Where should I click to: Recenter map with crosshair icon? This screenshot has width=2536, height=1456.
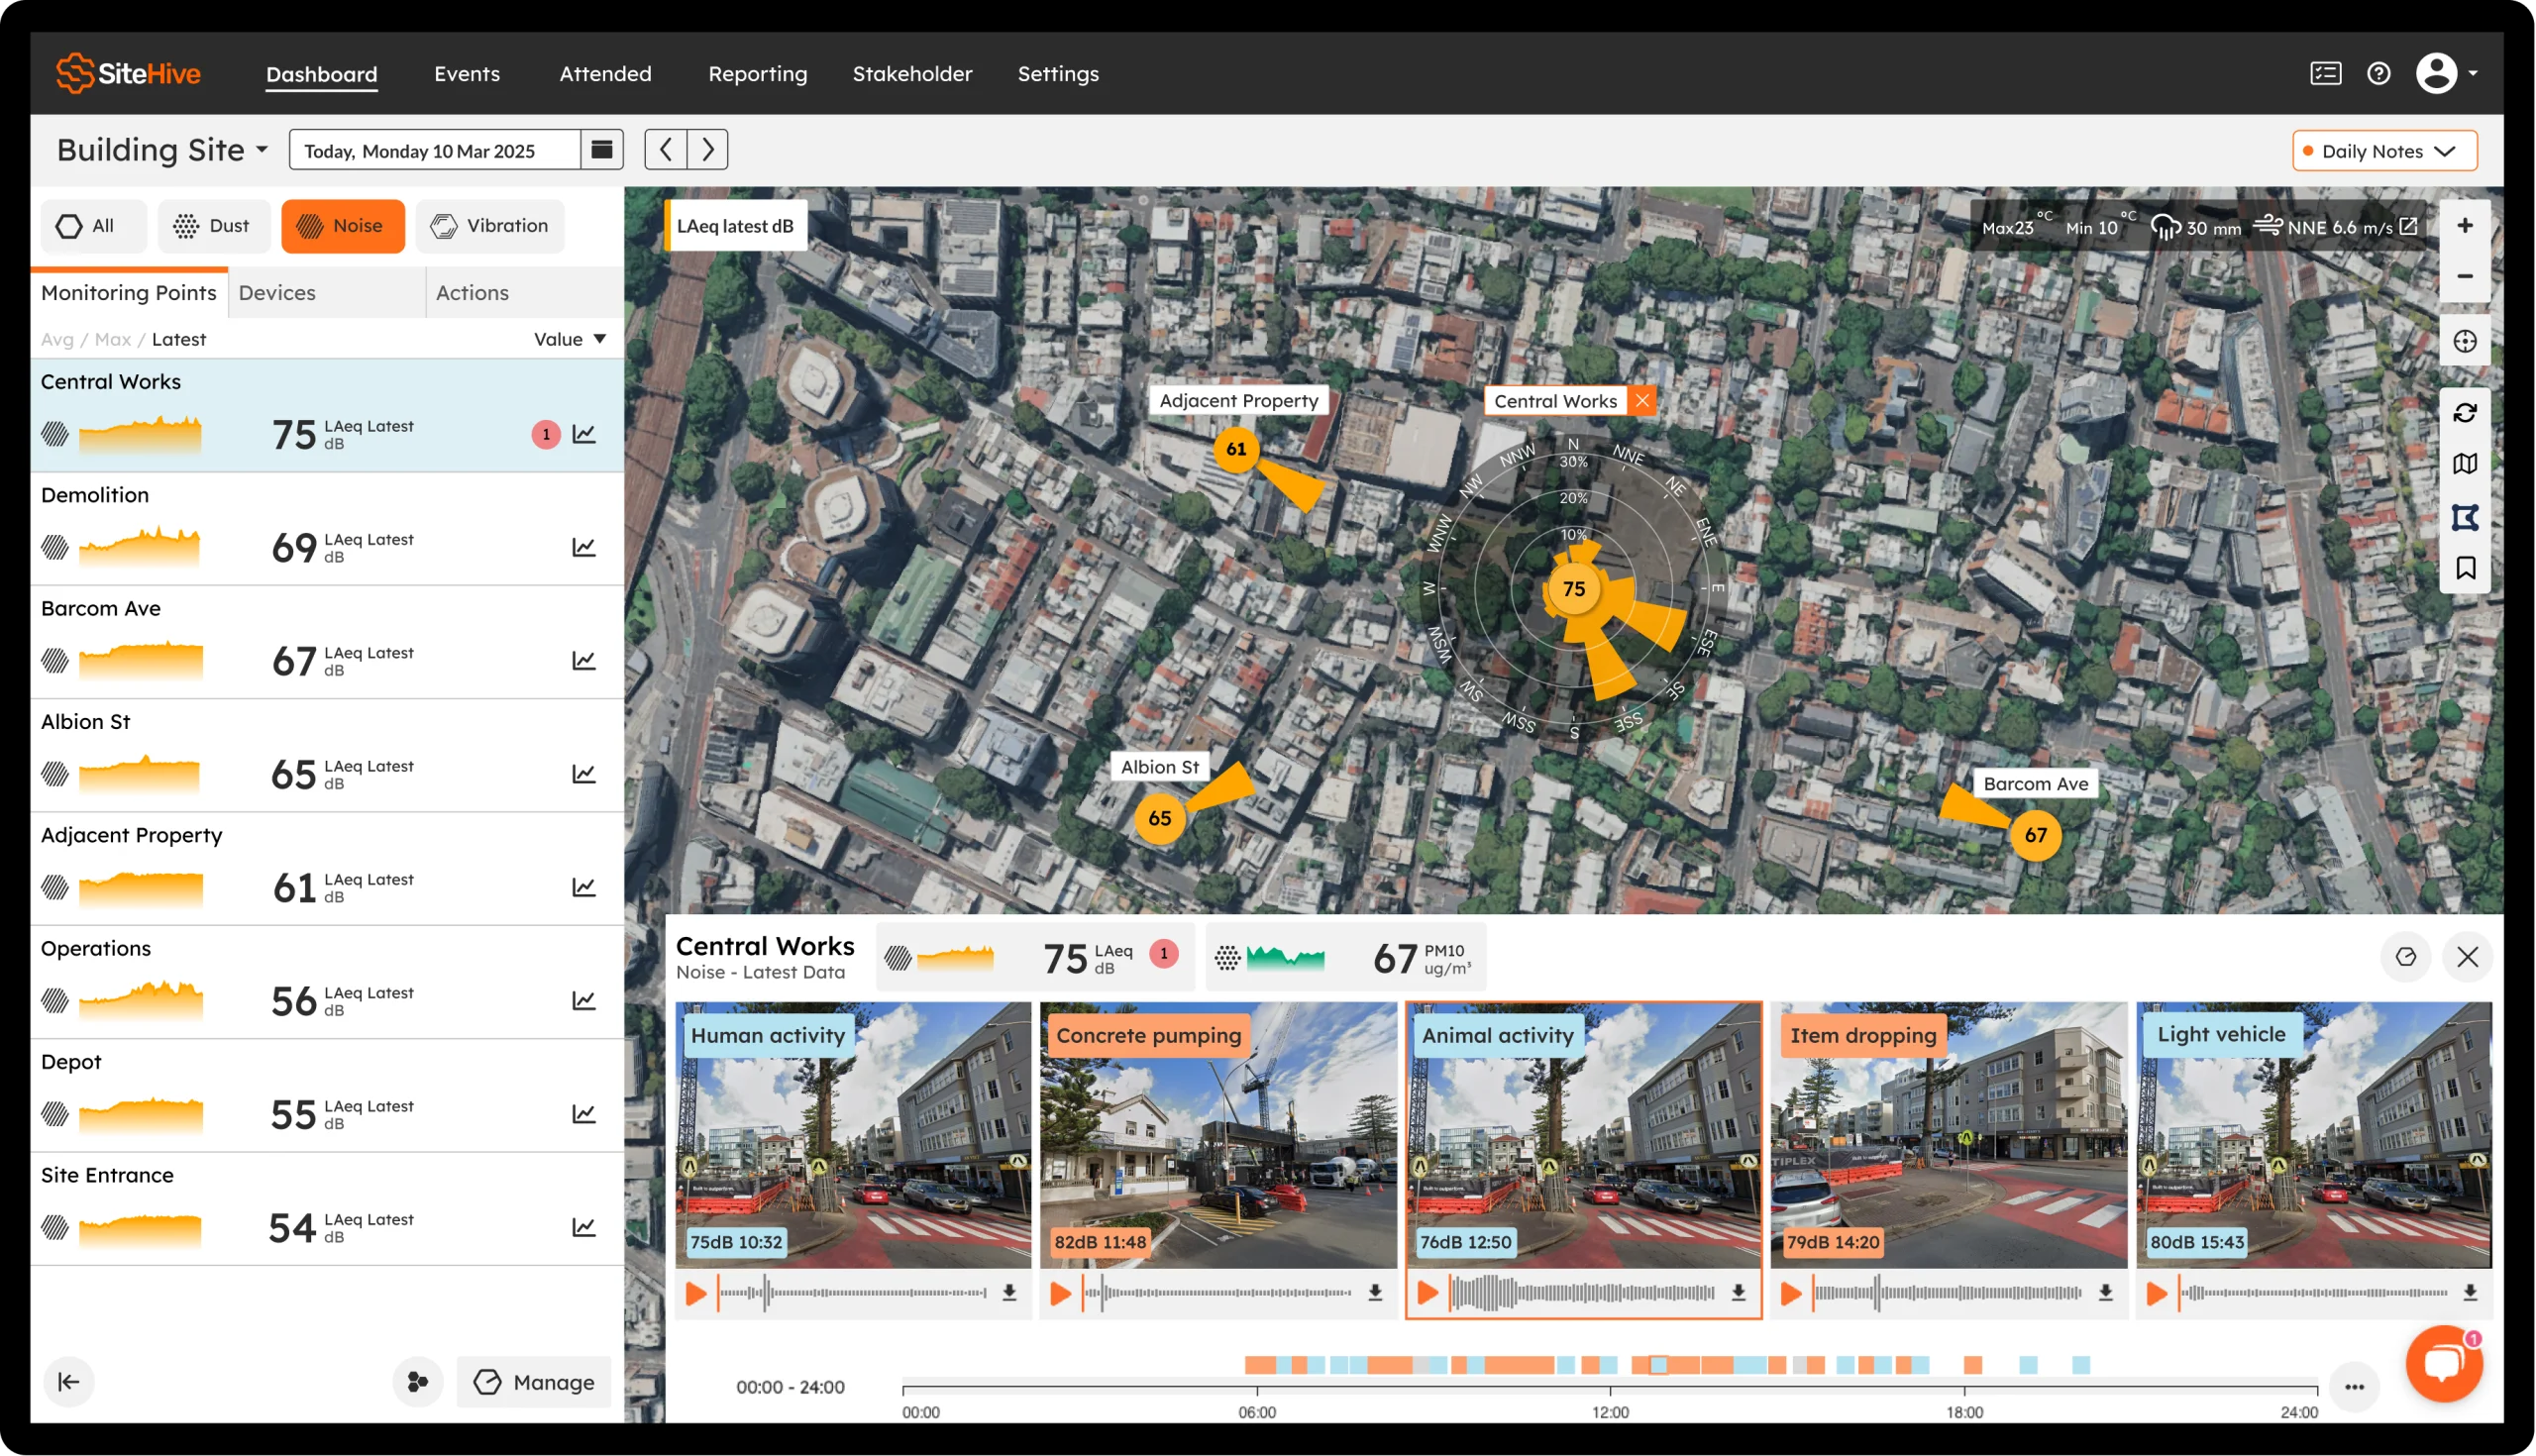tap(2464, 342)
